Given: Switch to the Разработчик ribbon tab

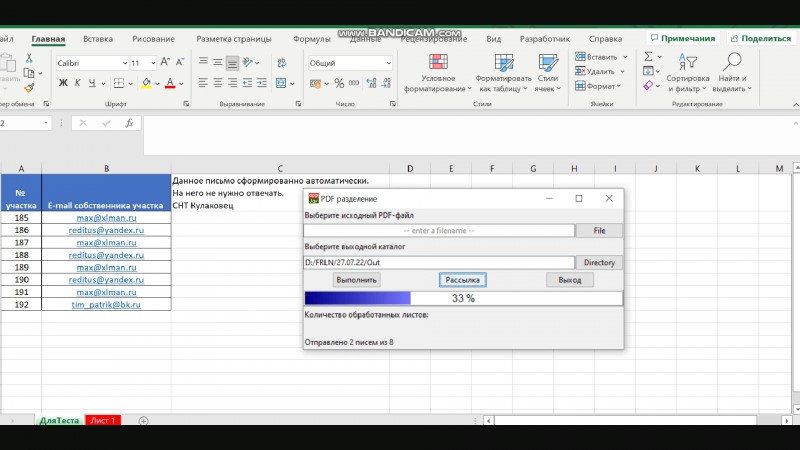Looking at the screenshot, I should (544, 39).
